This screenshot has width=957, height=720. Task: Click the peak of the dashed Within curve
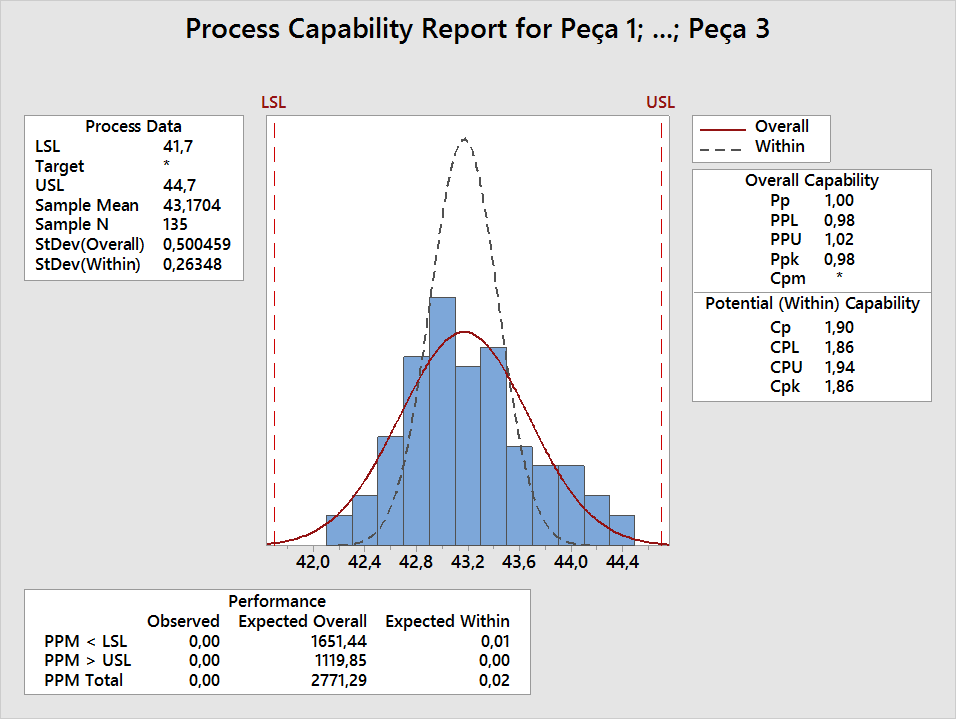click(464, 138)
